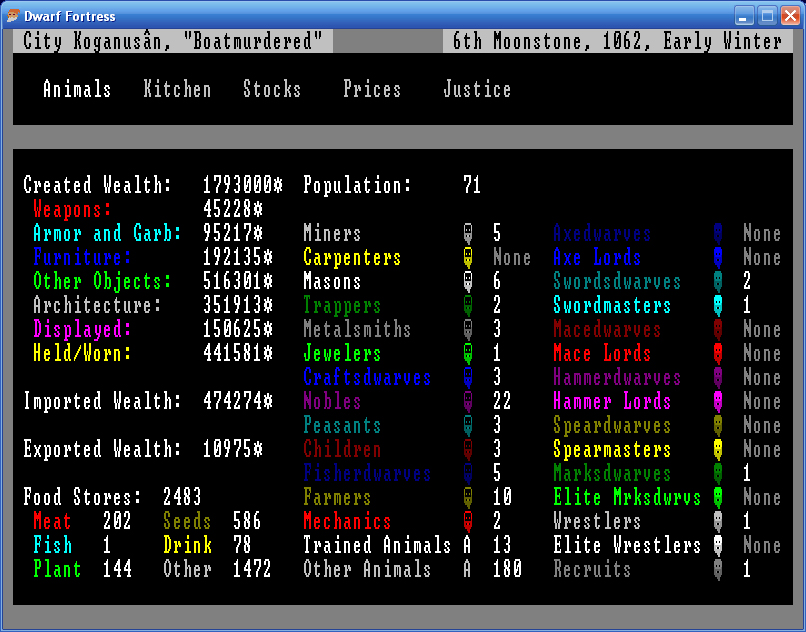Screen dimensions: 806x632
Task: Click the white Wrestlers dwarf icon
Action: pyautogui.click(x=718, y=521)
